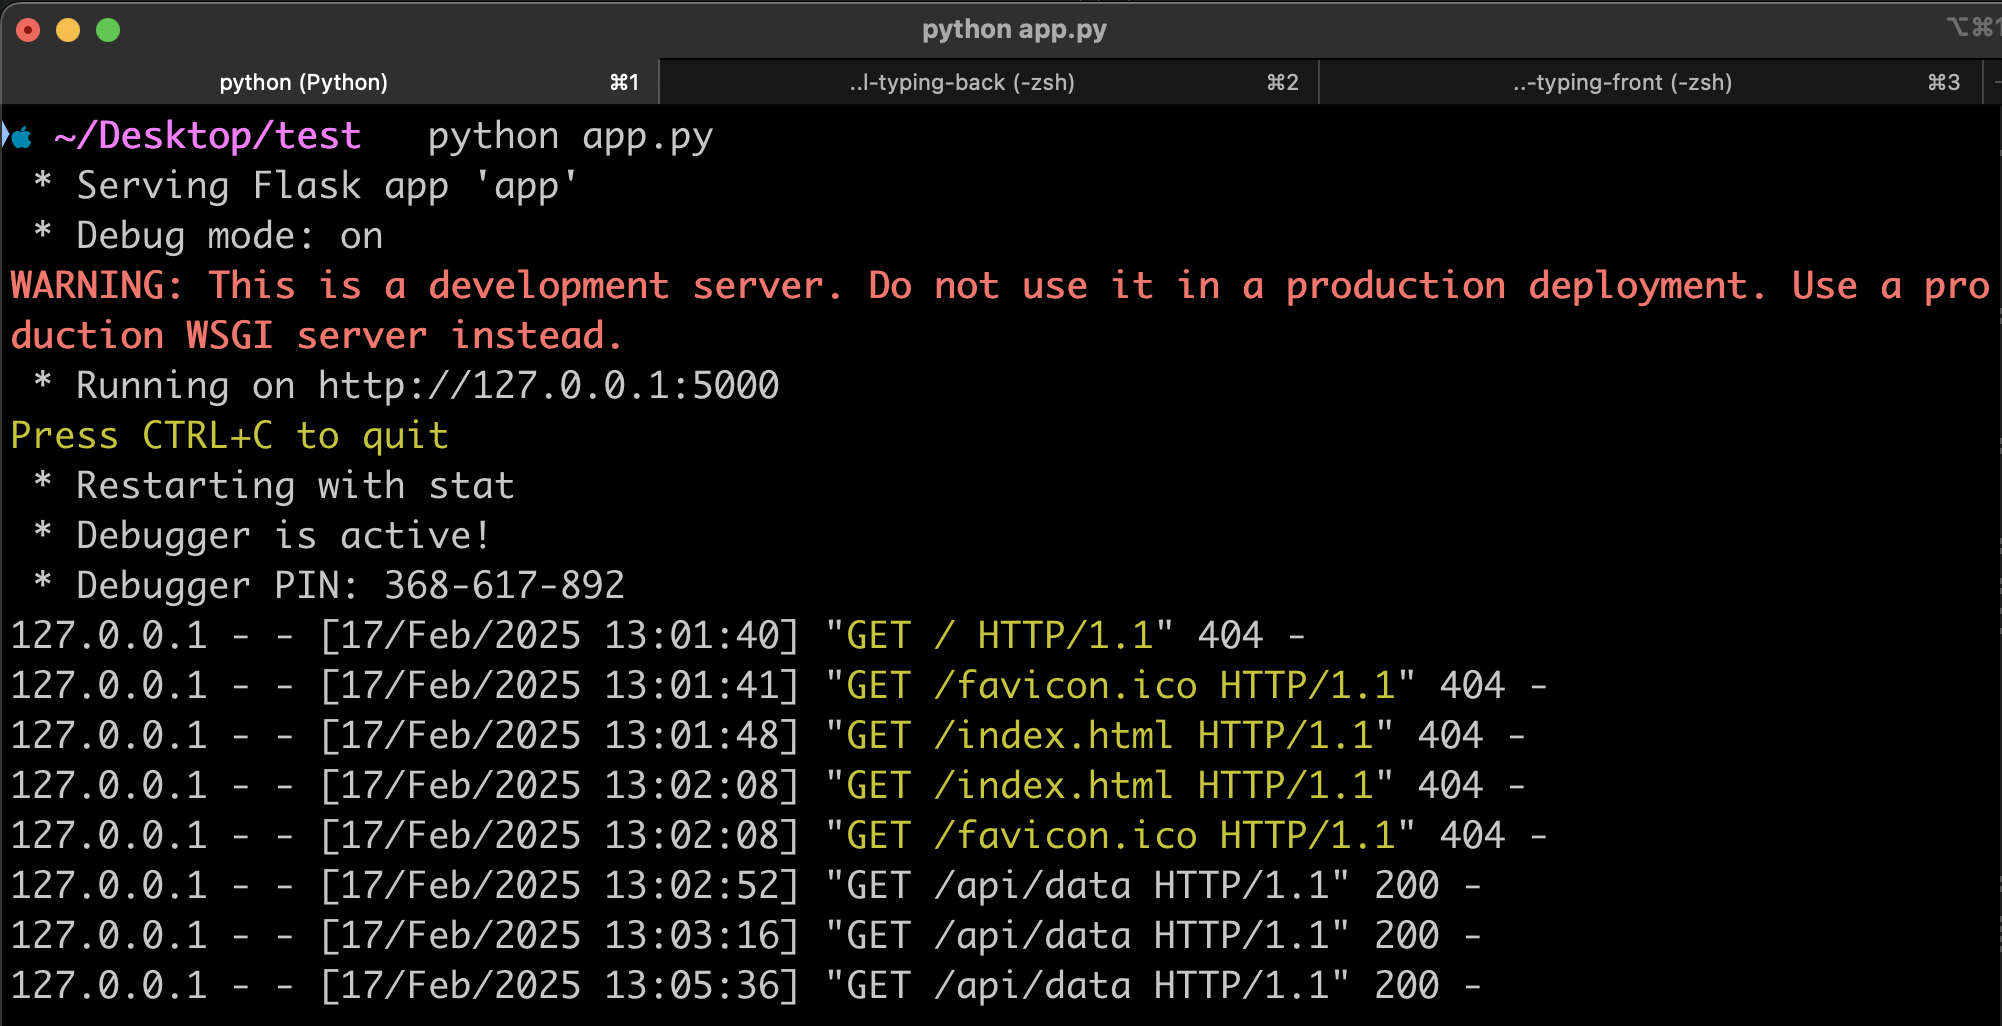Screen dimensions: 2002x1026
Task: Click the green maximize window button
Action: [108, 30]
